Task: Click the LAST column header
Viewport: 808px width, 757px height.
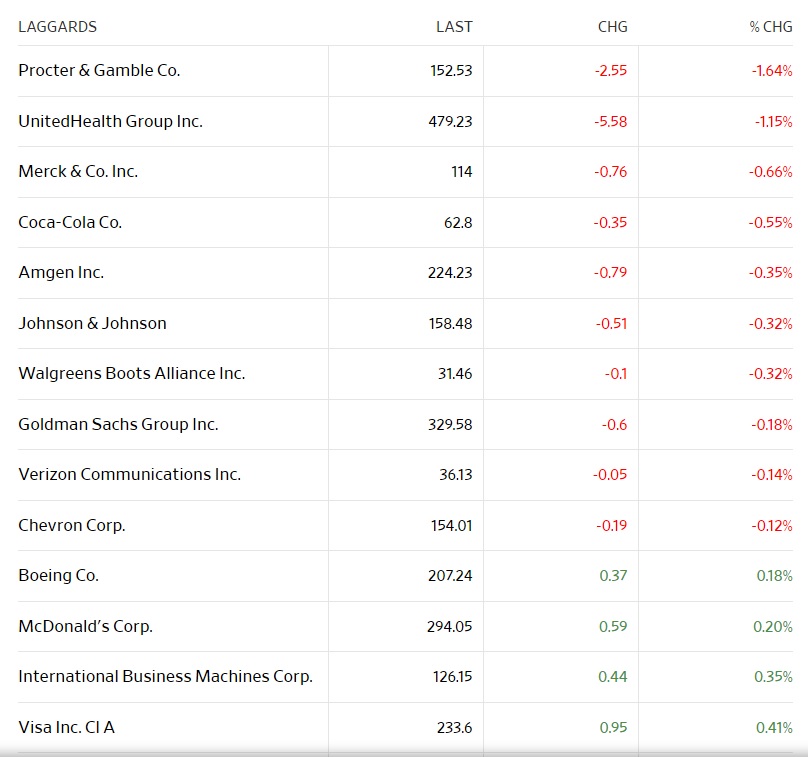Action: click(x=454, y=27)
